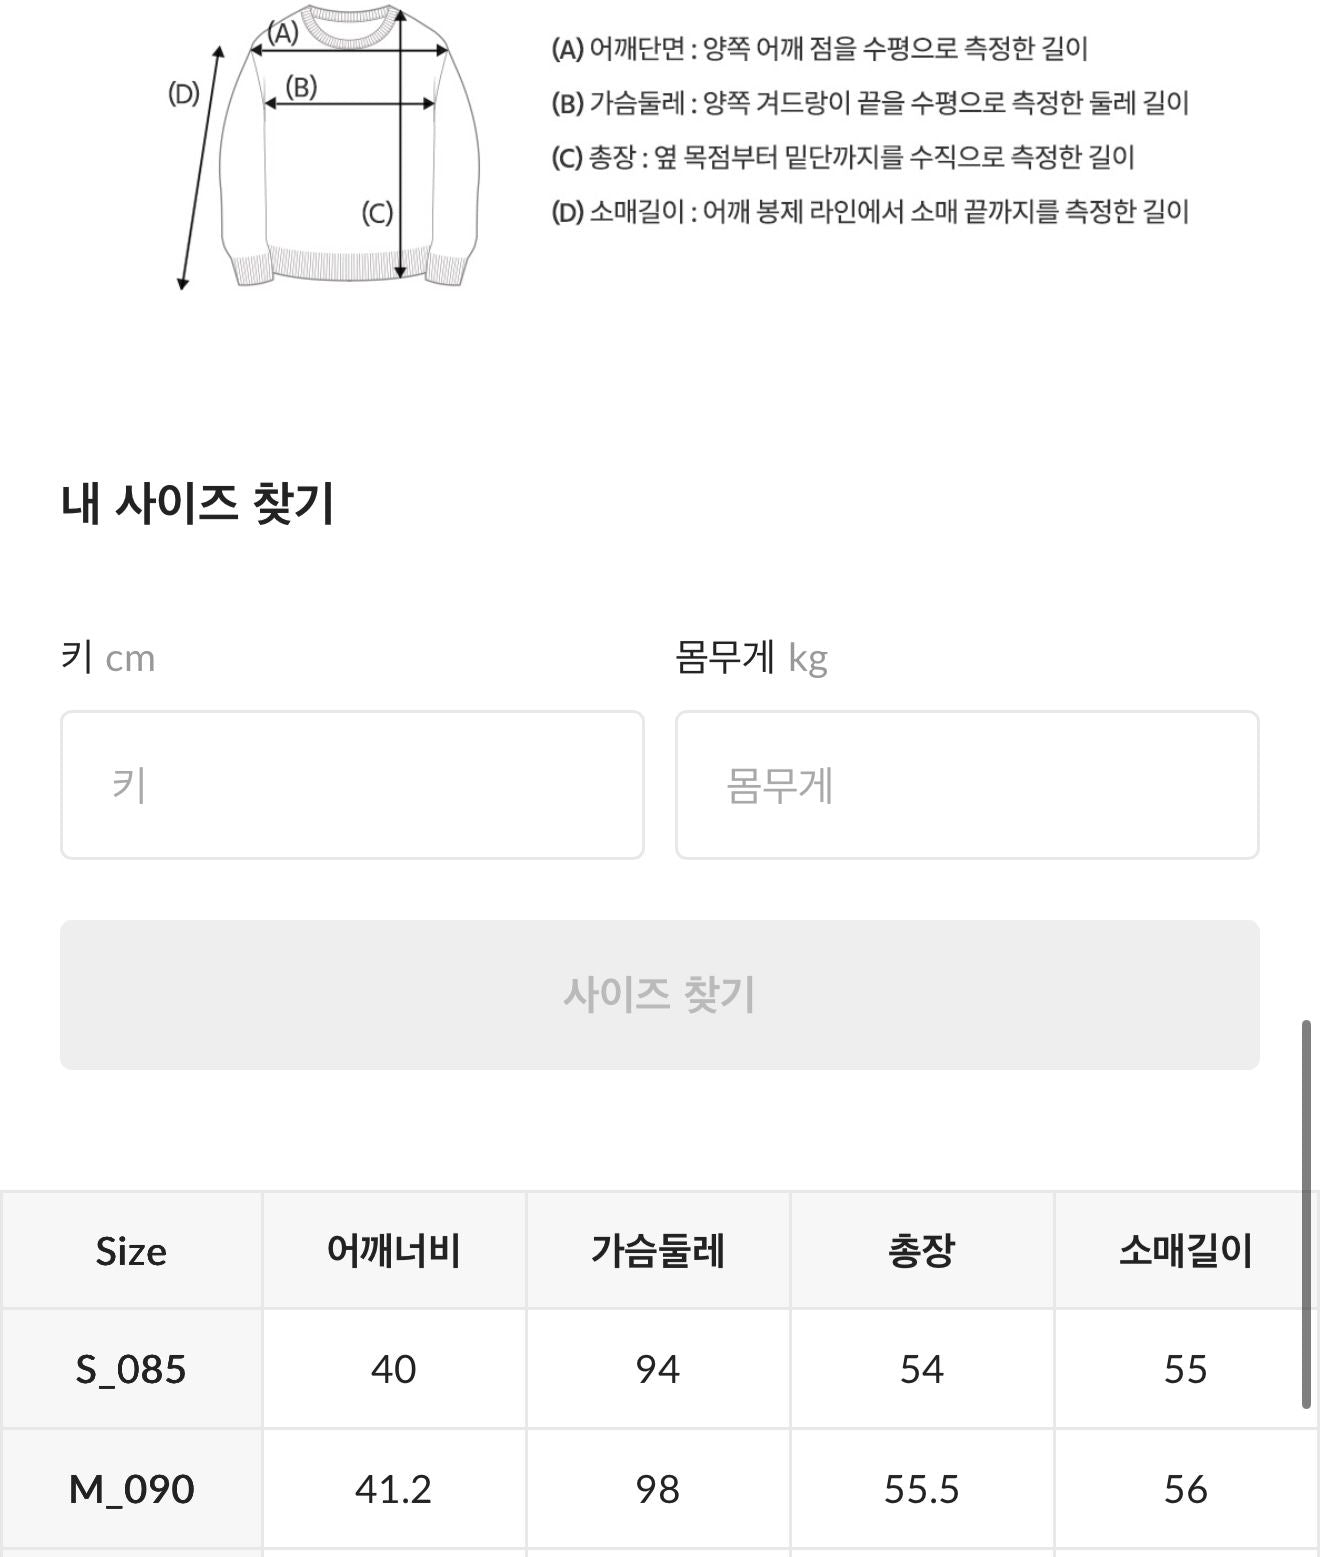Click the (D) 소매길이 description line
The width and height of the screenshot is (1320, 1557).
coord(870,211)
